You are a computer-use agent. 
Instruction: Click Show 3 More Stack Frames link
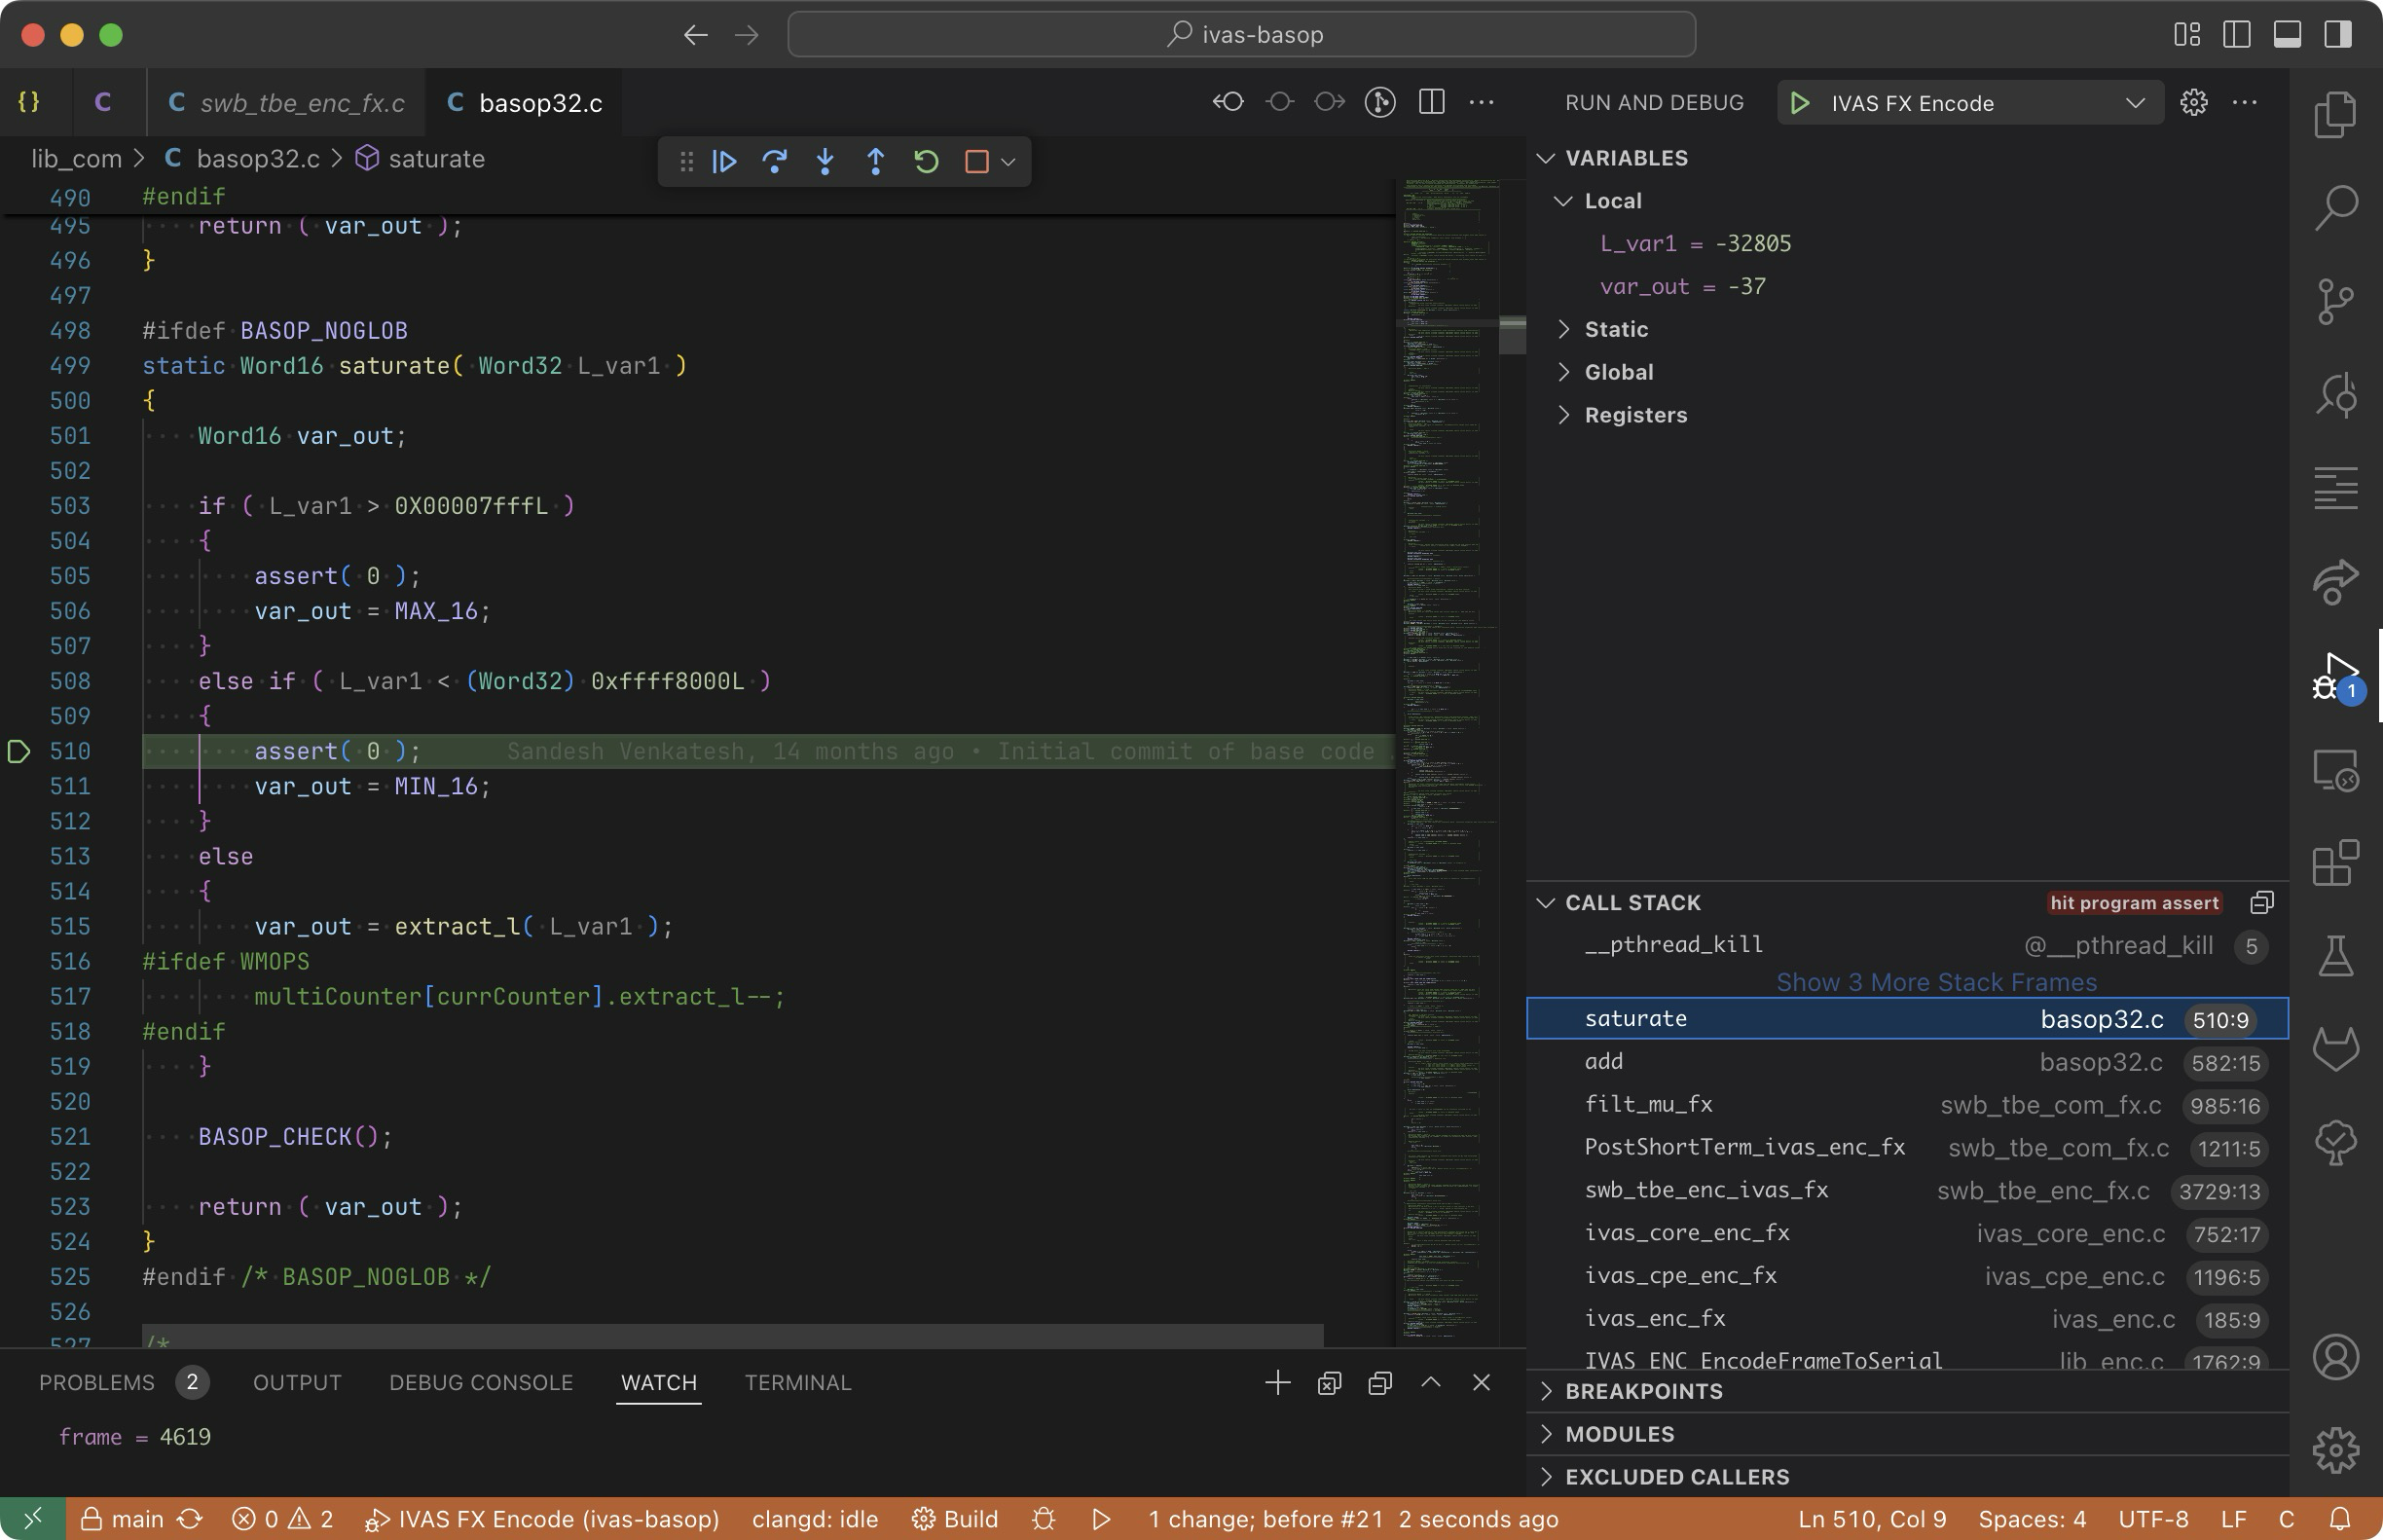(x=1936, y=982)
